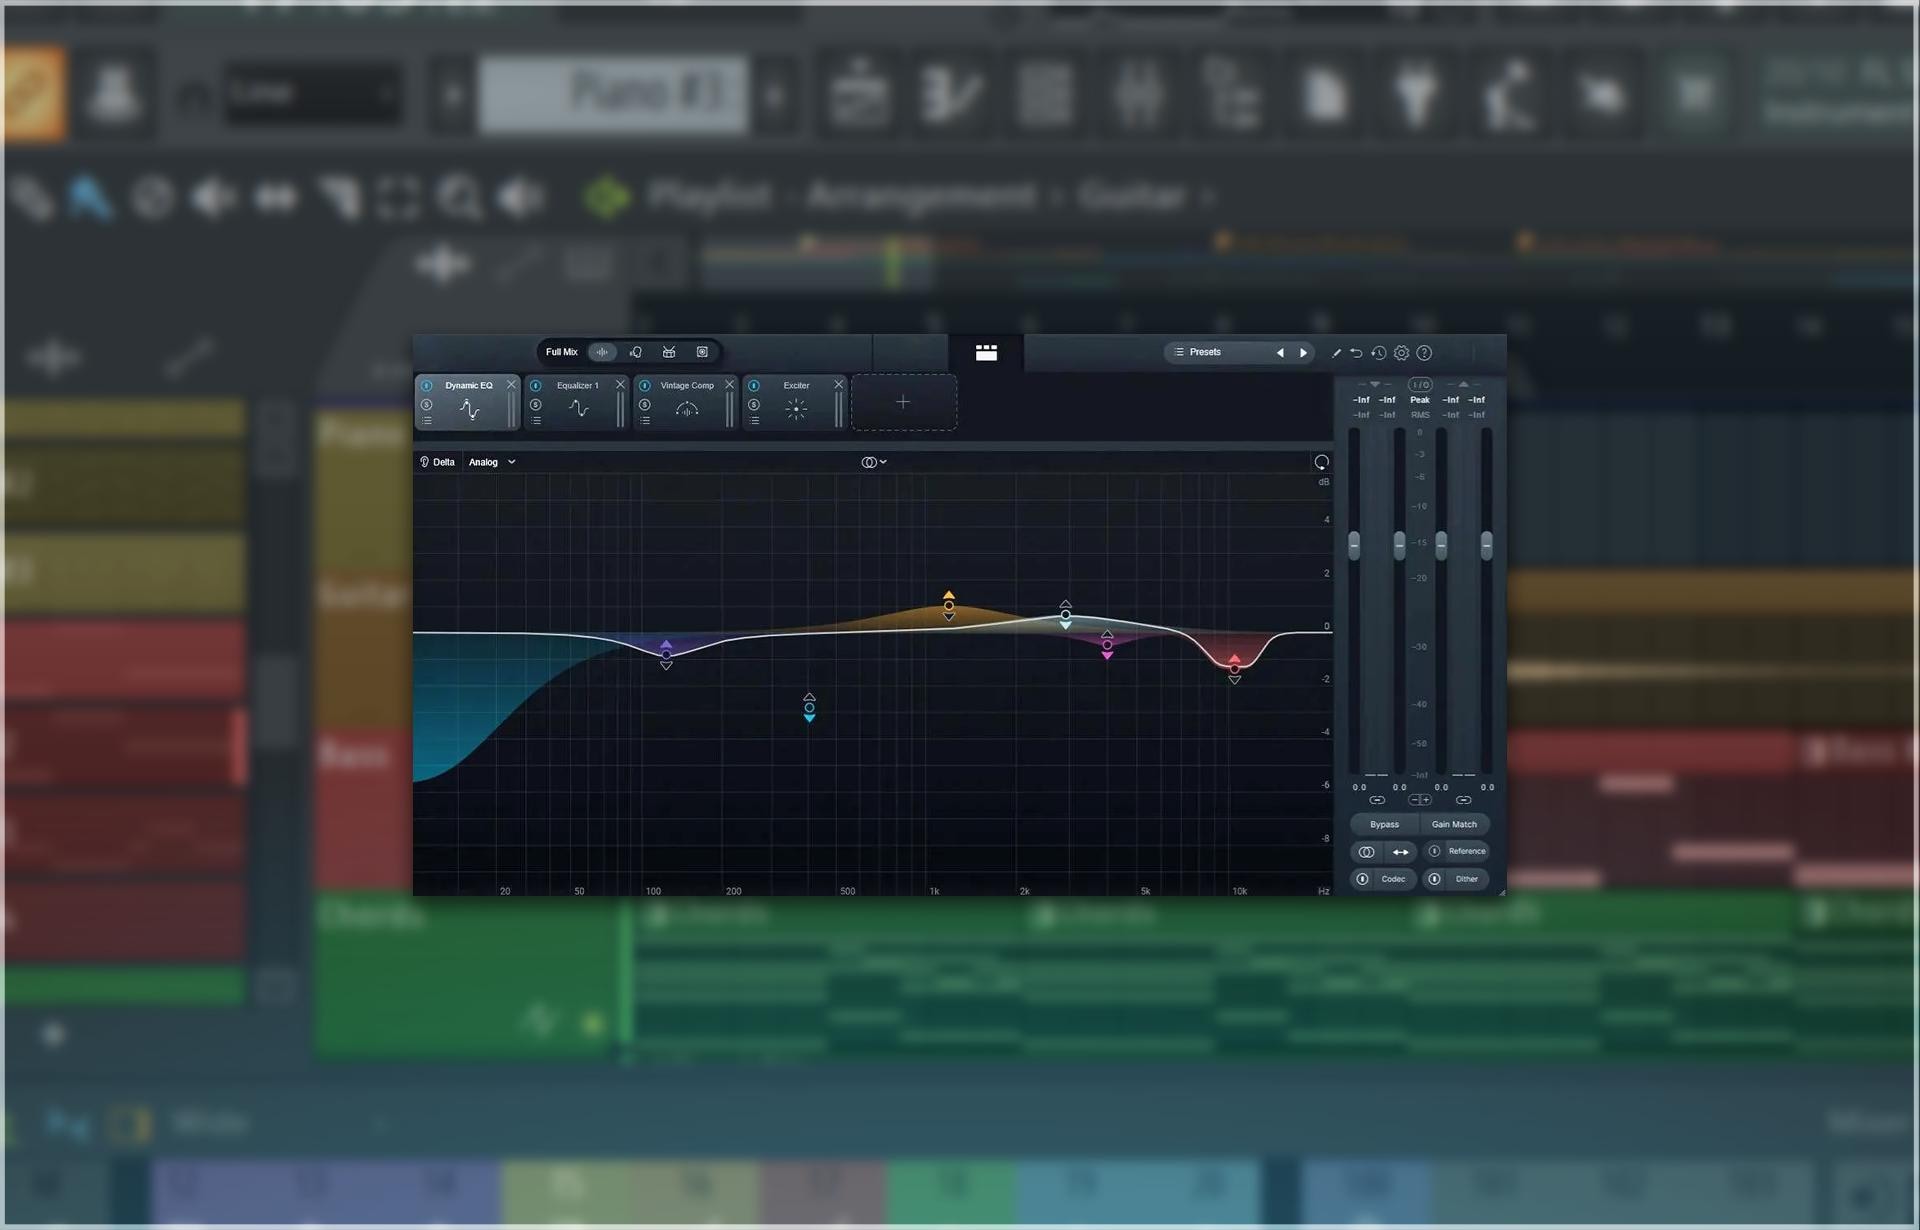This screenshot has width=1920, height=1230.
Task: Select the vocal focus head icon
Action: point(636,352)
